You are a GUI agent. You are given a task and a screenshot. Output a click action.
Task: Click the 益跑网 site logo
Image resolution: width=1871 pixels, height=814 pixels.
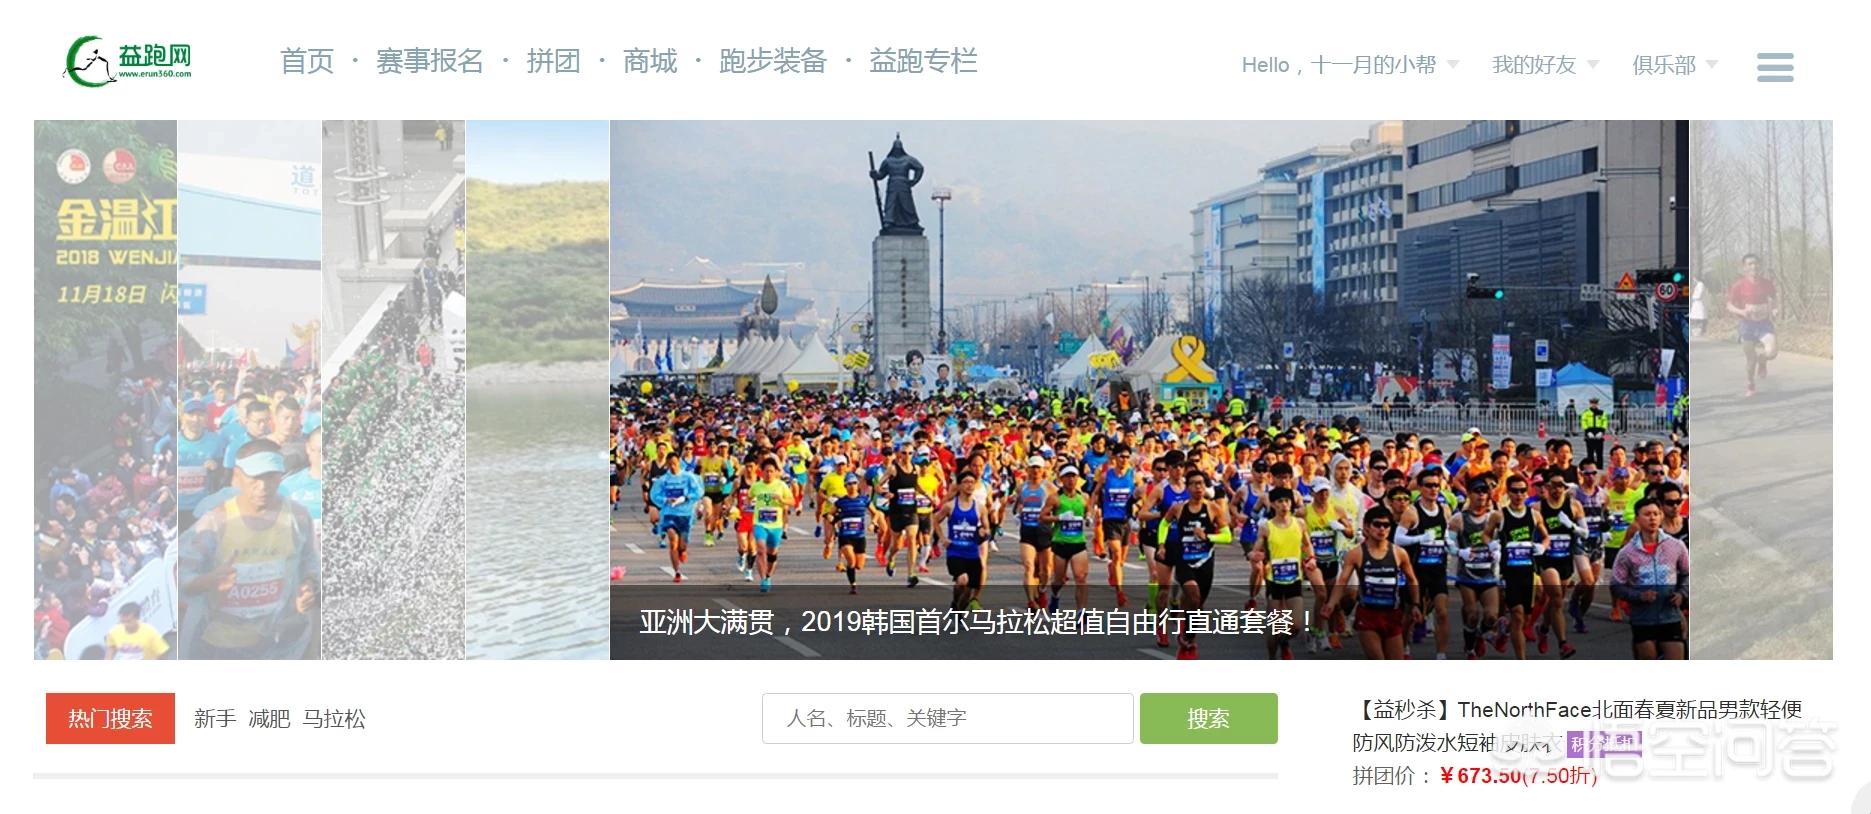128,61
